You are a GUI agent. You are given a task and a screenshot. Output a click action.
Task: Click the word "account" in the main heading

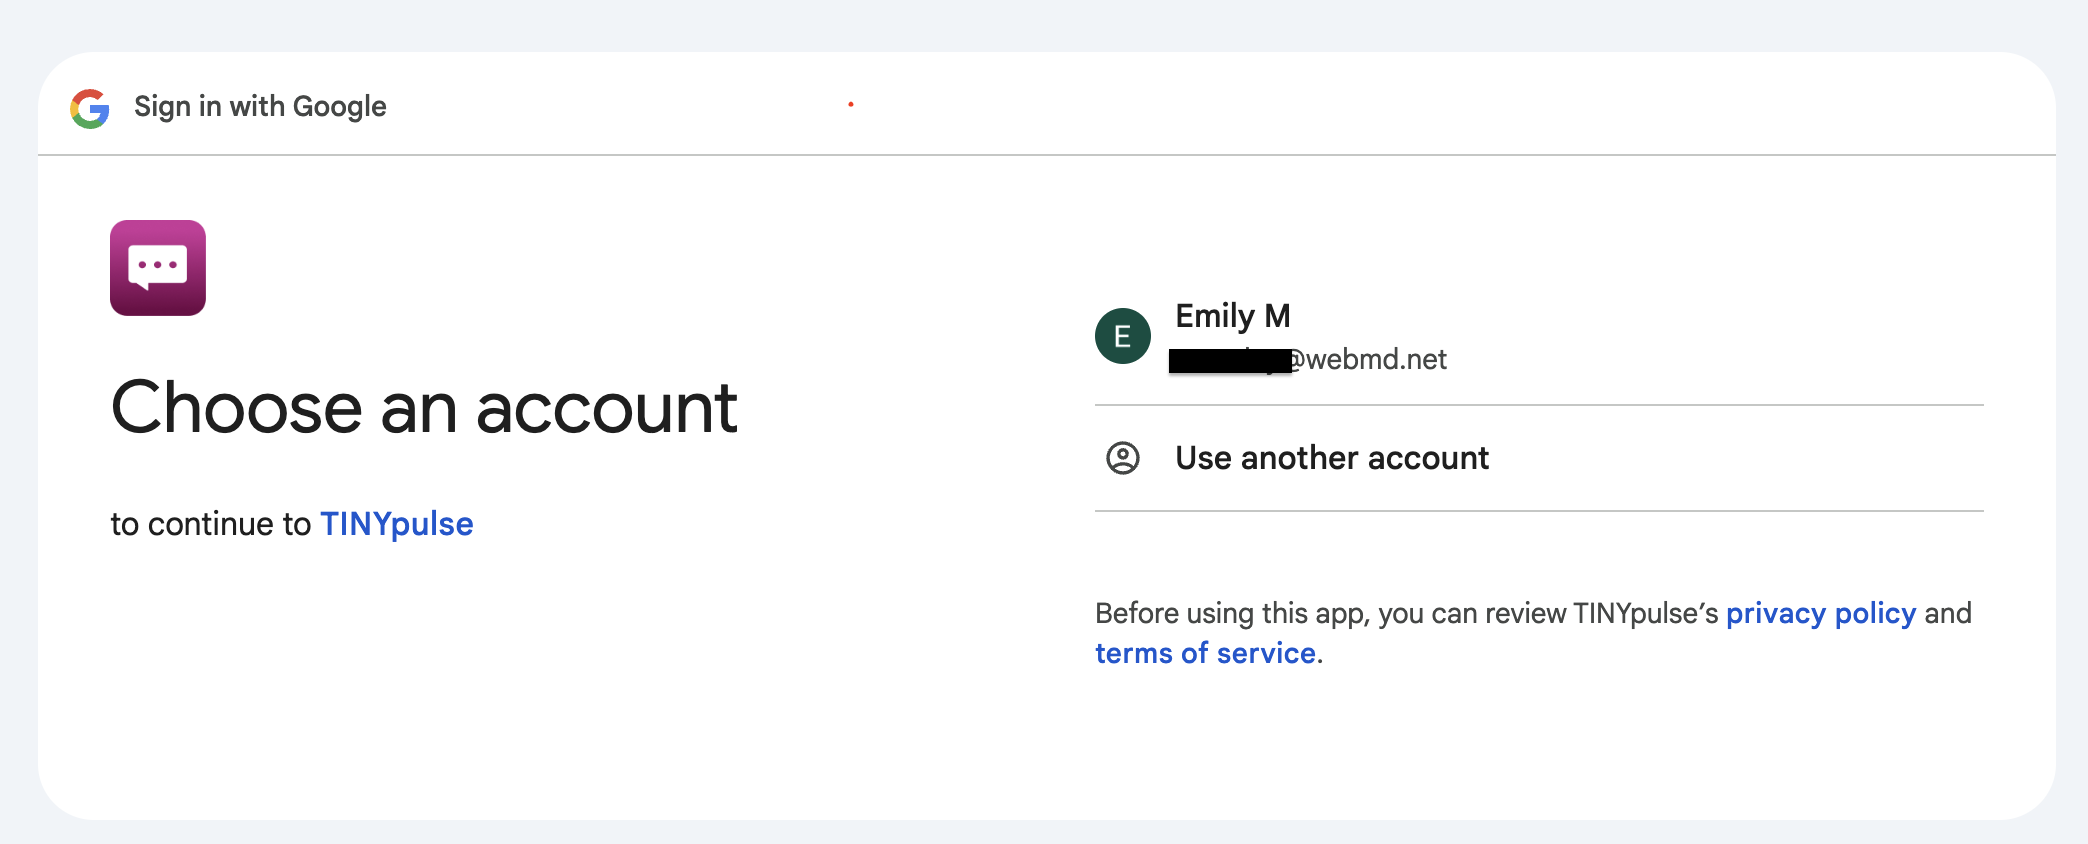pyautogui.click(x=606, y=408)
